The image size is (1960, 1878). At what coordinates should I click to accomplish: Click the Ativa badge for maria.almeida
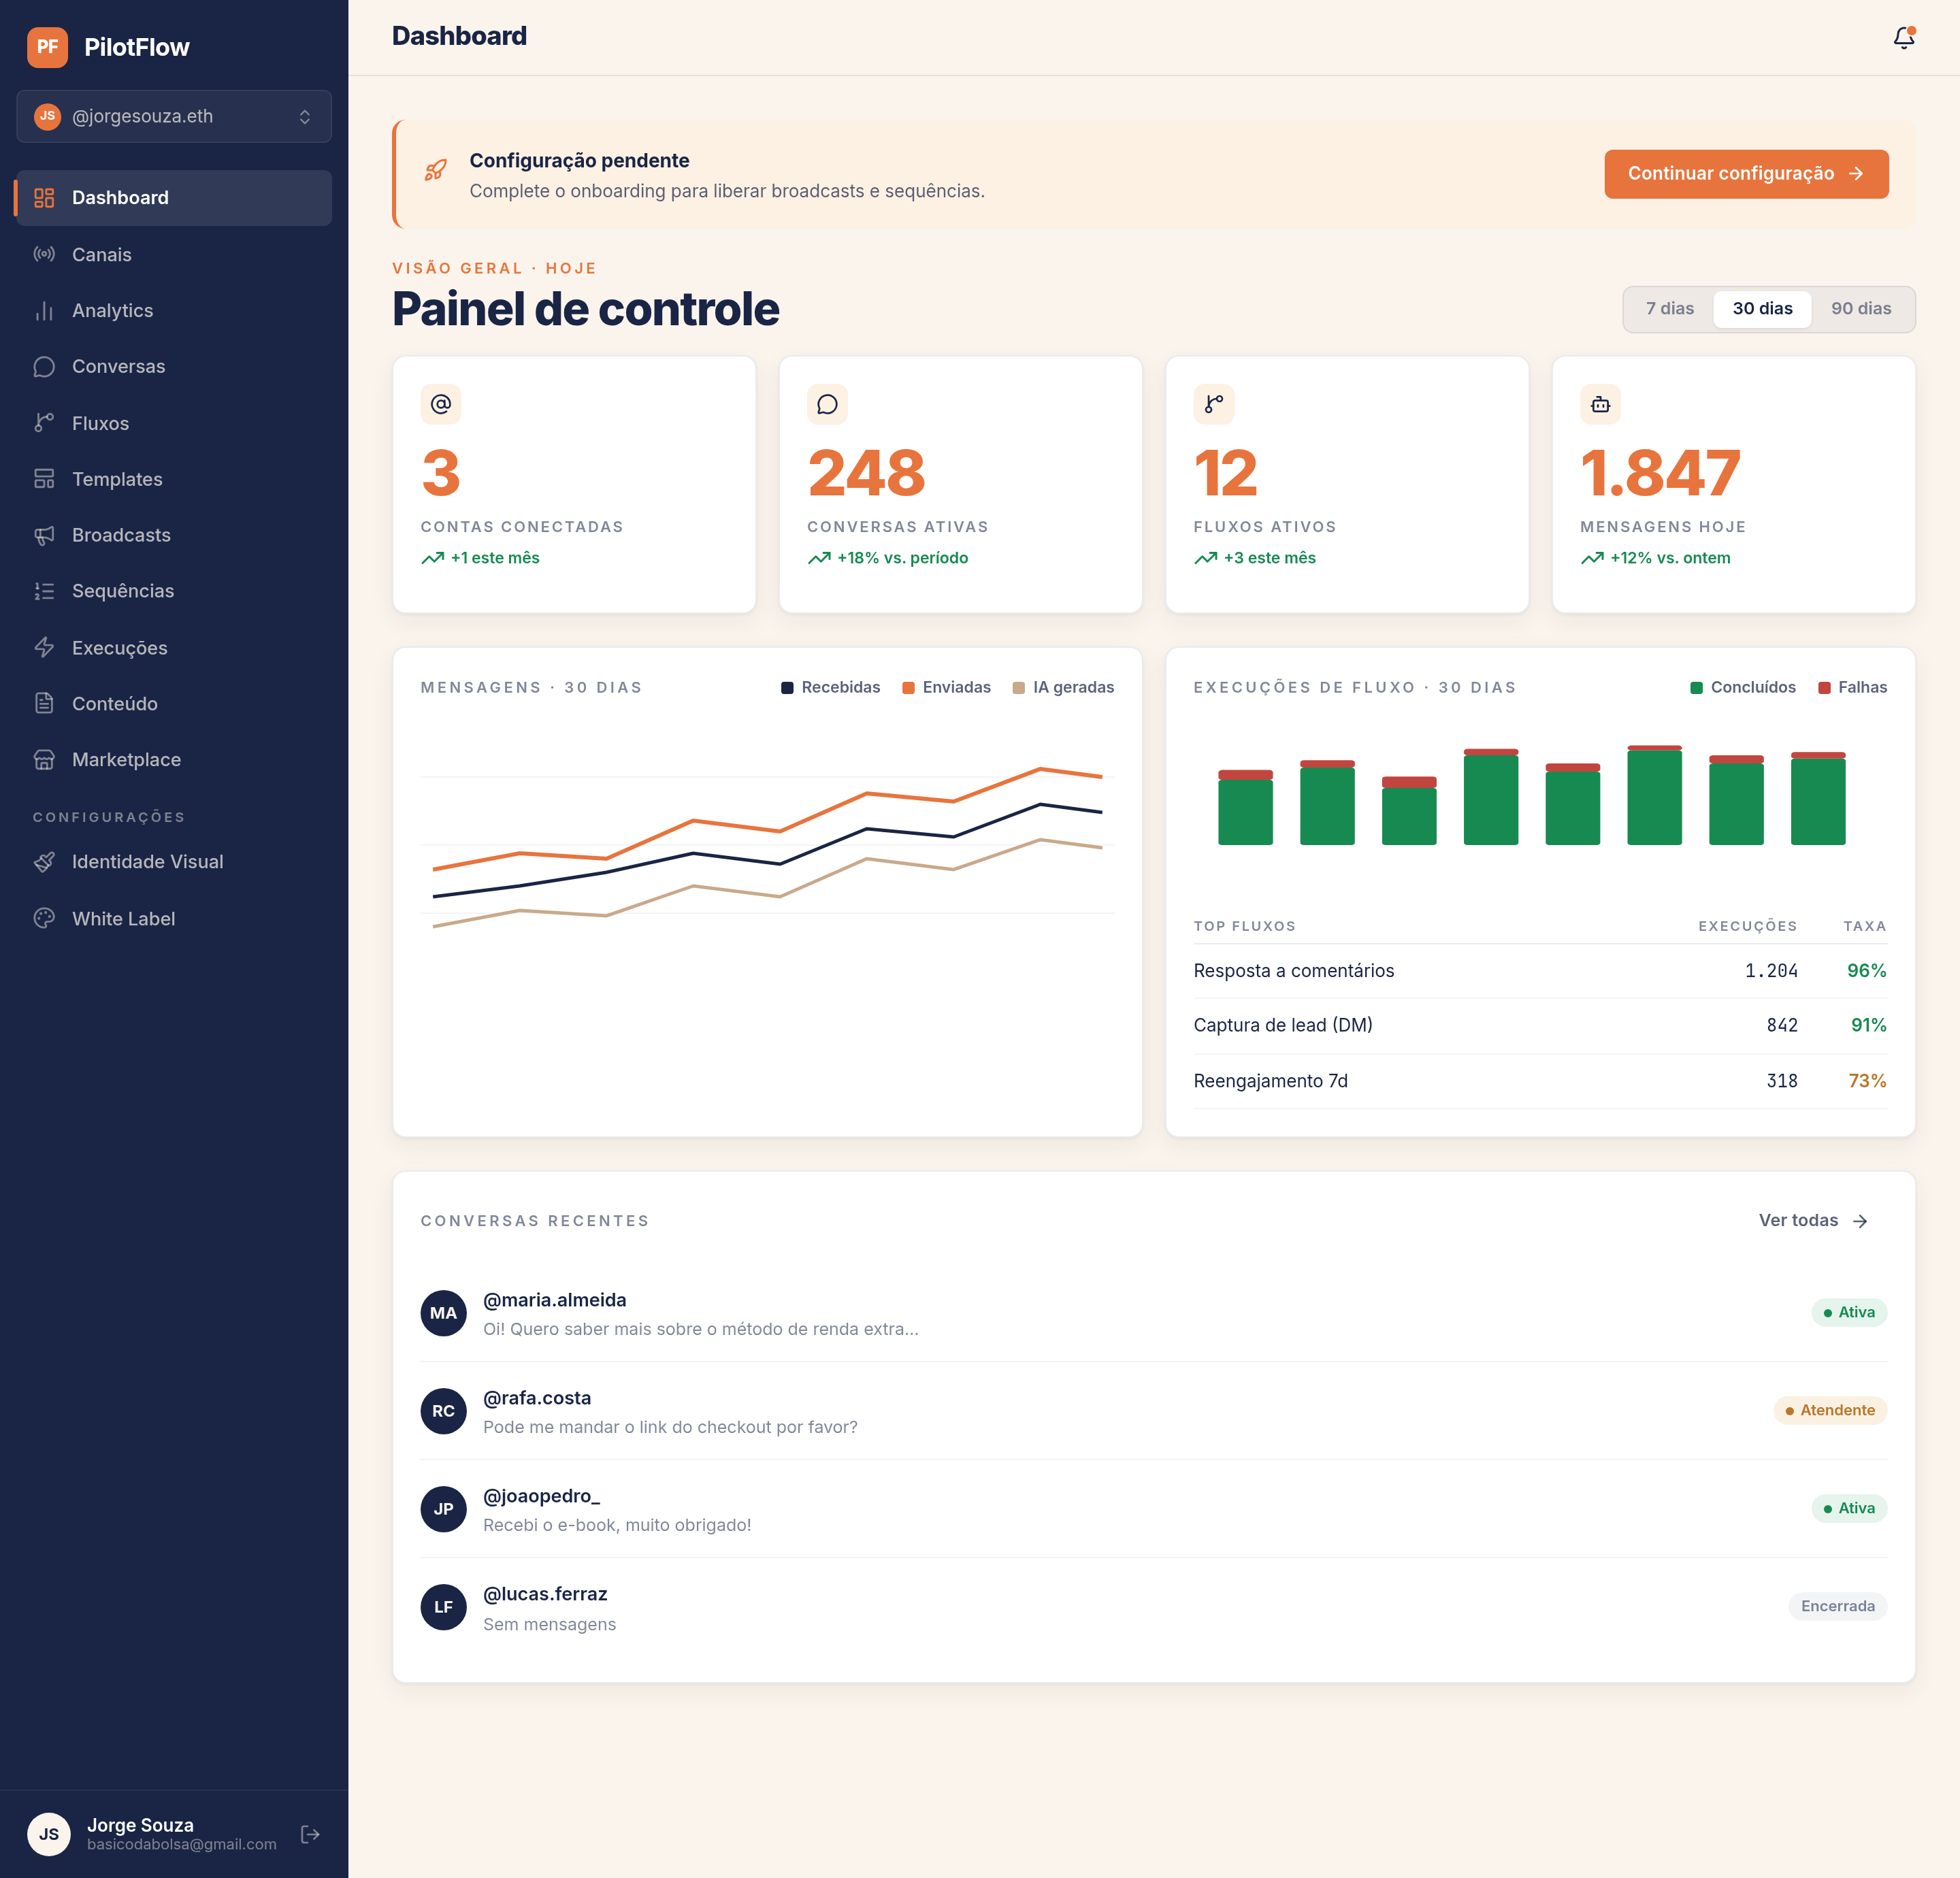tap(1849, 1313)
